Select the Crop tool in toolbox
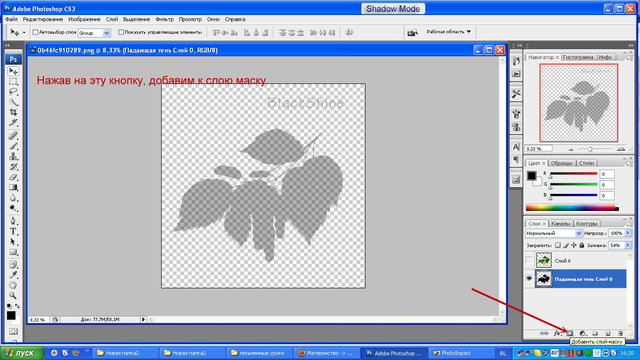Image resolution: width=640 pixels, height=360 pixels. [13, 112]
